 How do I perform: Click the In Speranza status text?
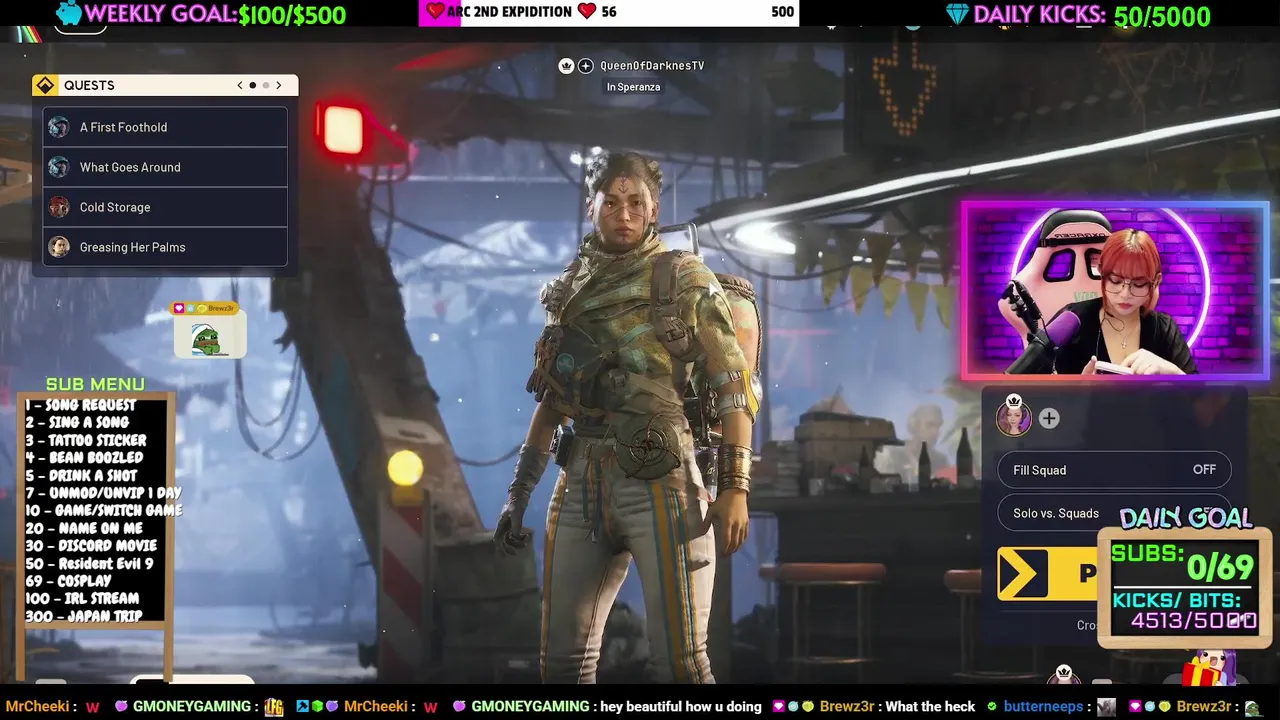[633, 87]
